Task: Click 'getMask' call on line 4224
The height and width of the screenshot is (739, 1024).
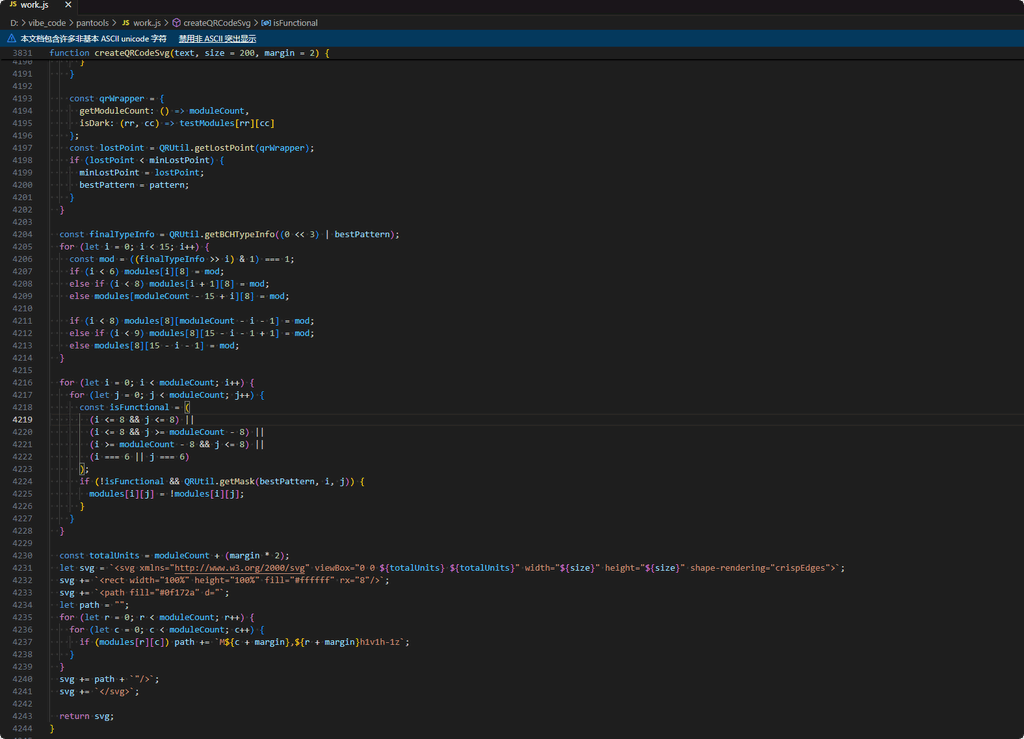Action: pyautogui.click(x=237, y=482)
